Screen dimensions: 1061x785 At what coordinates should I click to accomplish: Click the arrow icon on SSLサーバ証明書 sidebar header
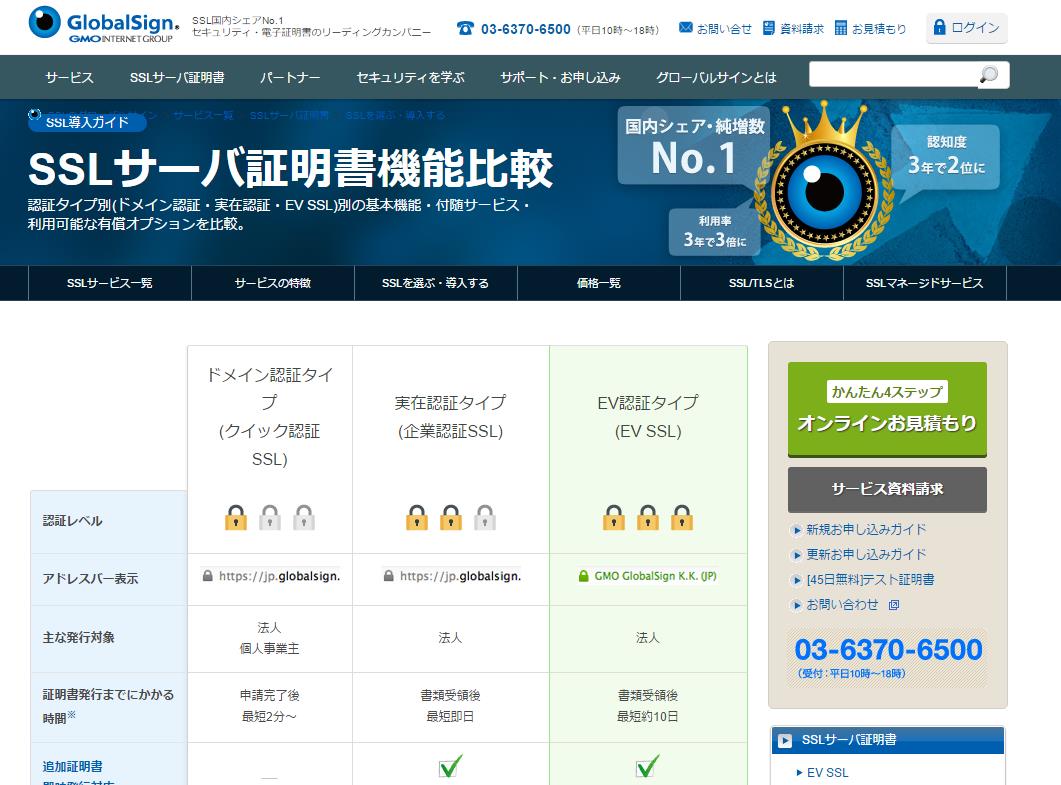point(785,741)
